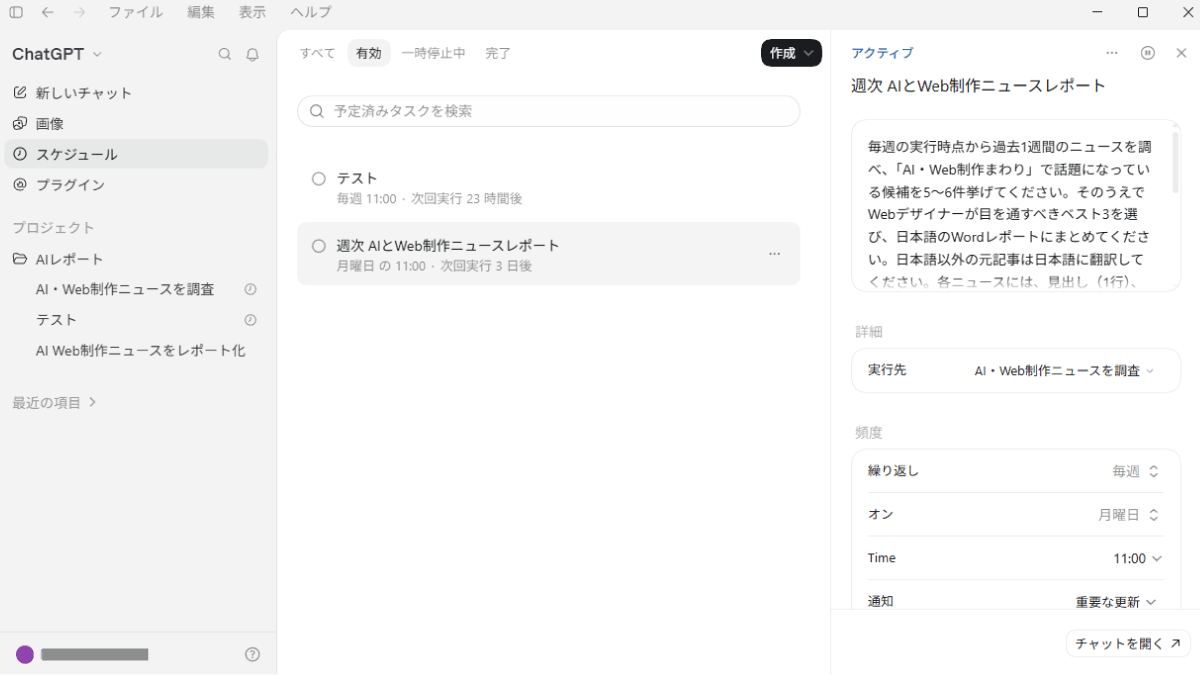Select the テスト task title
This screenshot has width=1200, height=675.
(x=357, y=178)
